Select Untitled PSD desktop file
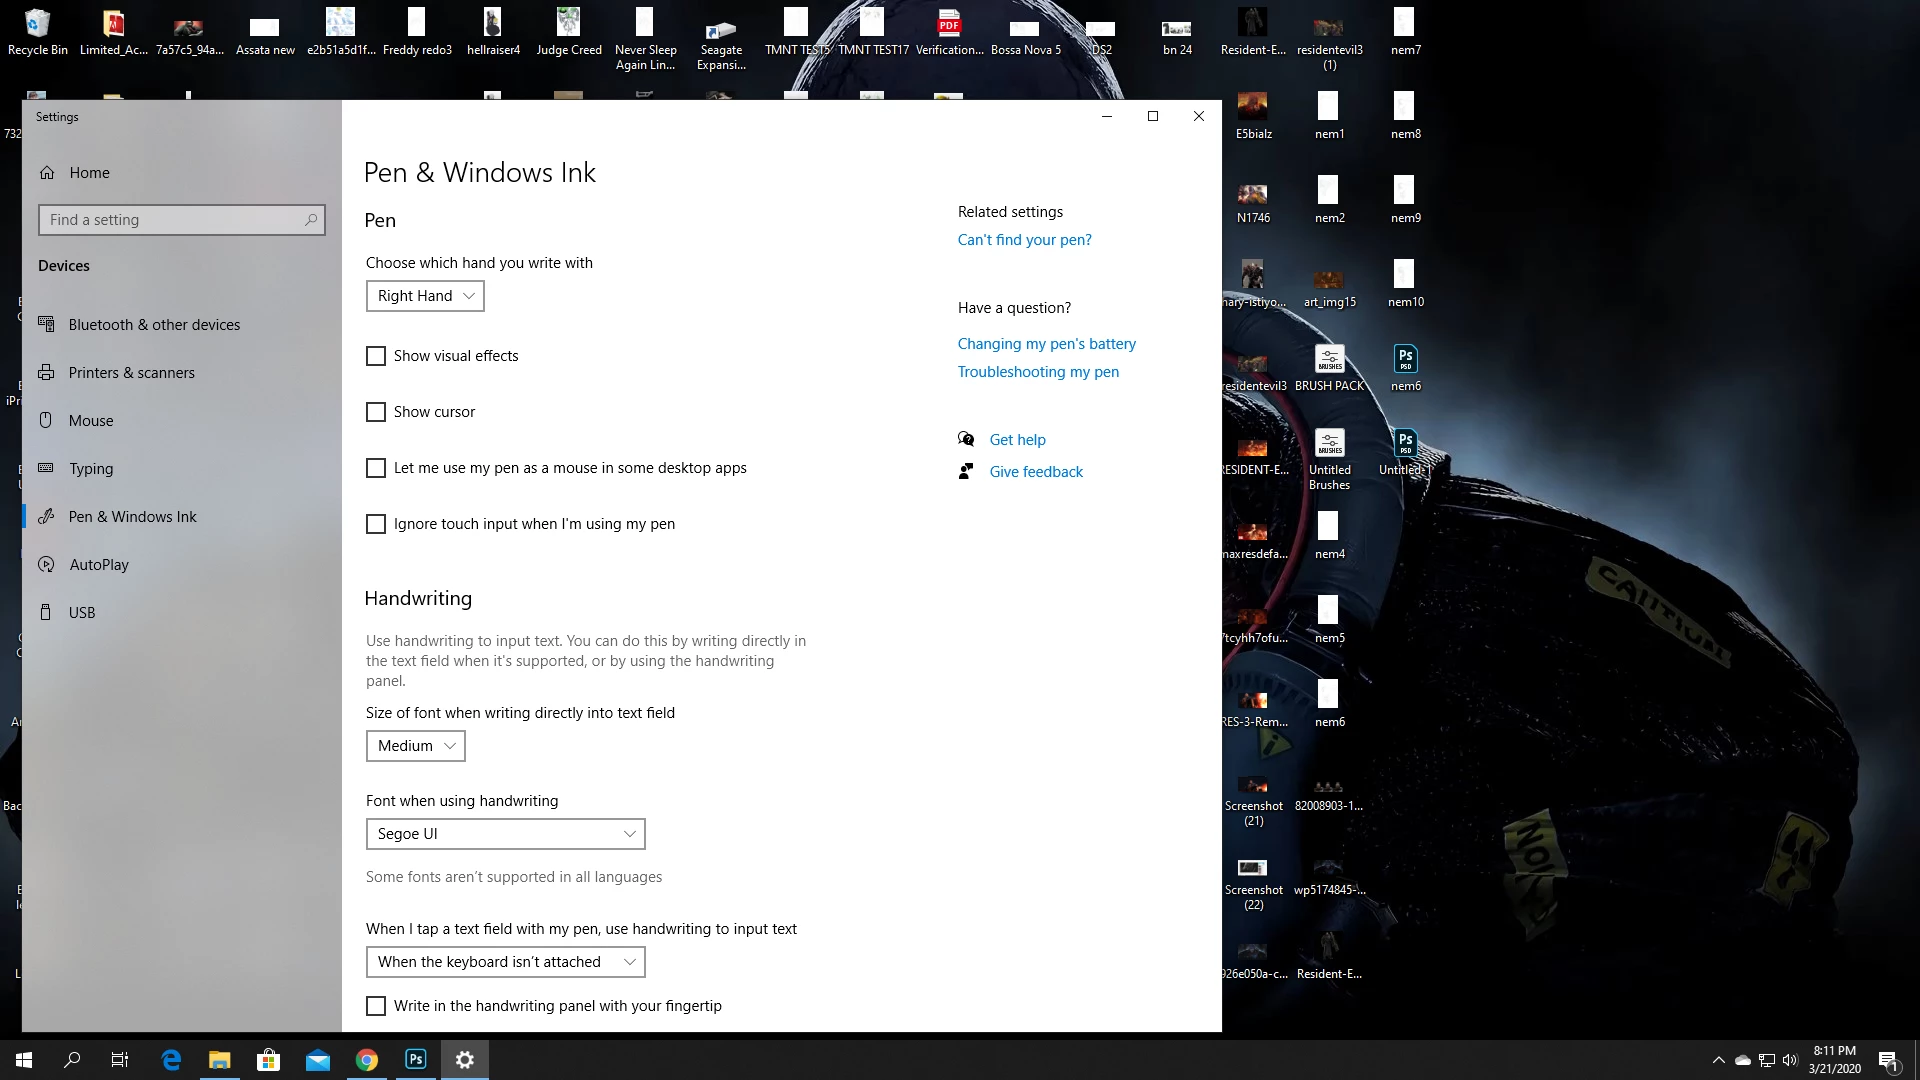Viewport: 1920px width, 1080px height. point(1405,452)
